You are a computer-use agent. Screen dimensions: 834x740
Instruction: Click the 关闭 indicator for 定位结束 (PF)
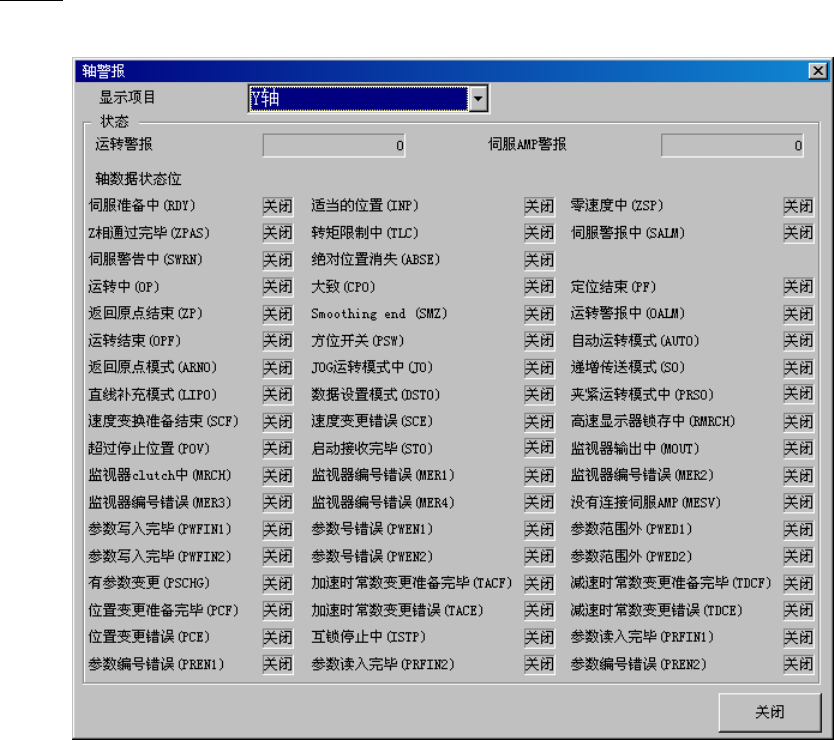point(798,287)
